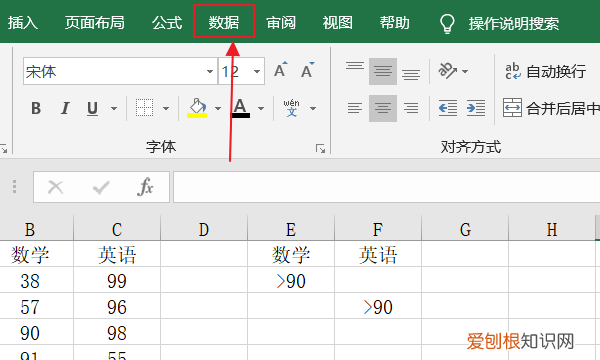This screenshot has height=360, width=600.
Task: Click the cell borders icon
Action: pos(145,108)
